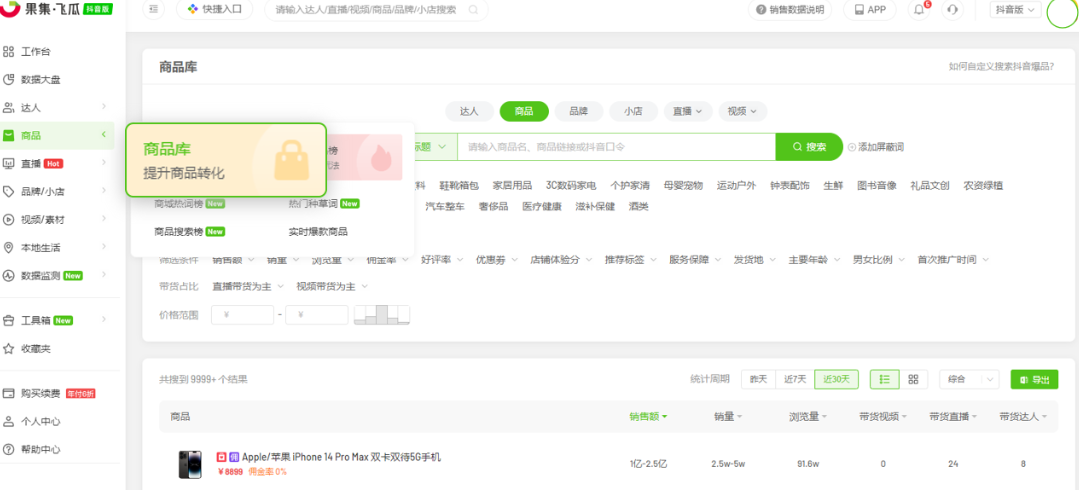Select the 近7天 statistics period

point(795,379)
